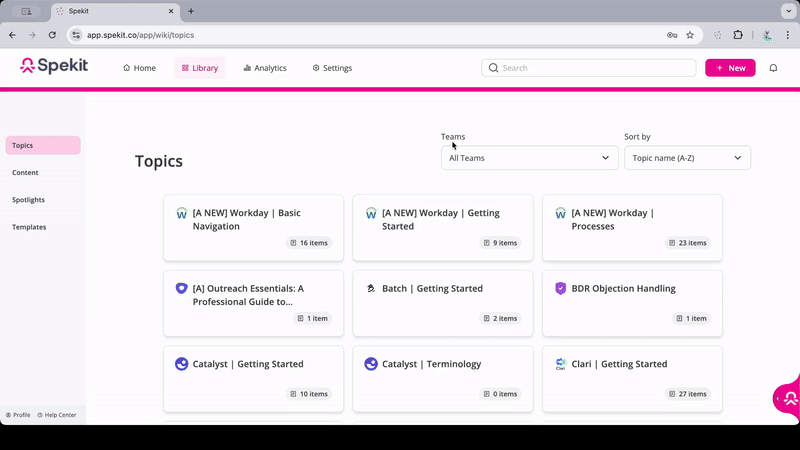The height and width of the screenshot is (450, 800).
Task: Select Topics in the sidebar
Action: (x=43, y=145)
